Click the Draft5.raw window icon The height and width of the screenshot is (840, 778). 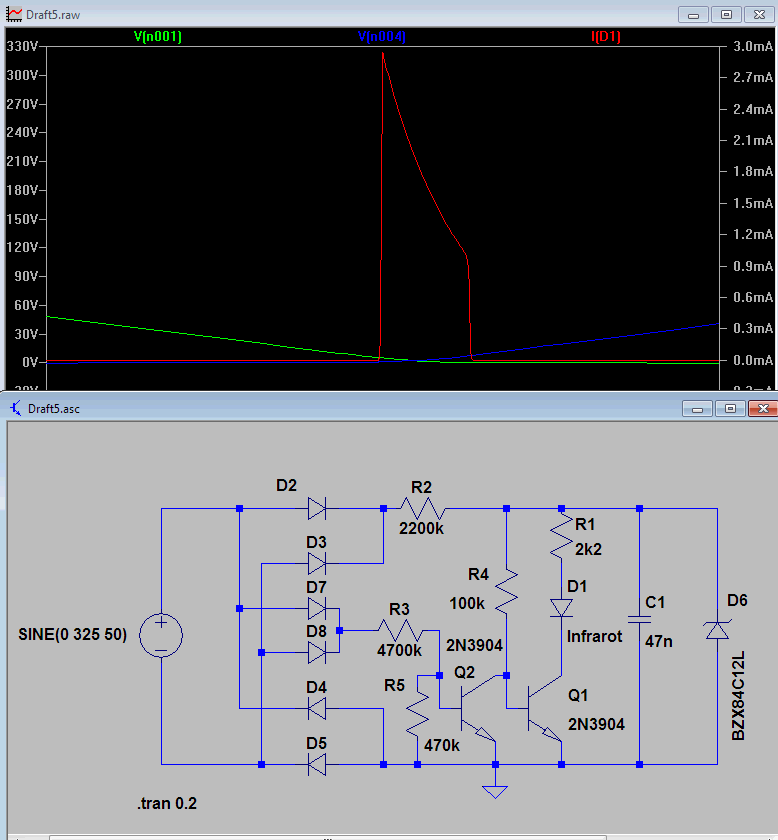point(13,14)
